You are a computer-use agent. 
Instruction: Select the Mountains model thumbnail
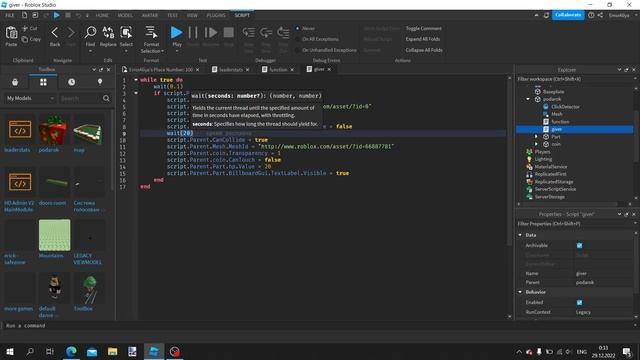point(54,235)
